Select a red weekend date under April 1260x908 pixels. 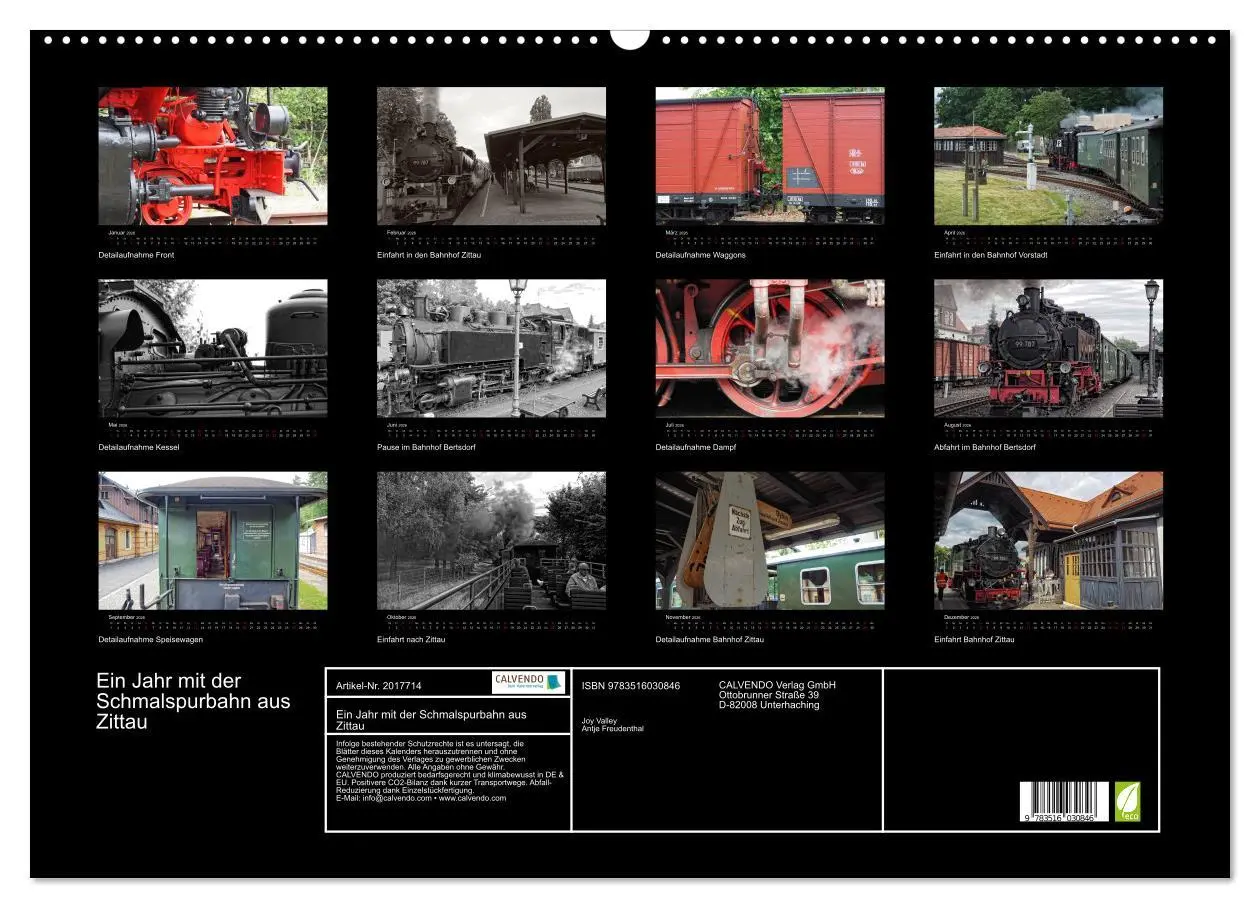click(1074, 242)
